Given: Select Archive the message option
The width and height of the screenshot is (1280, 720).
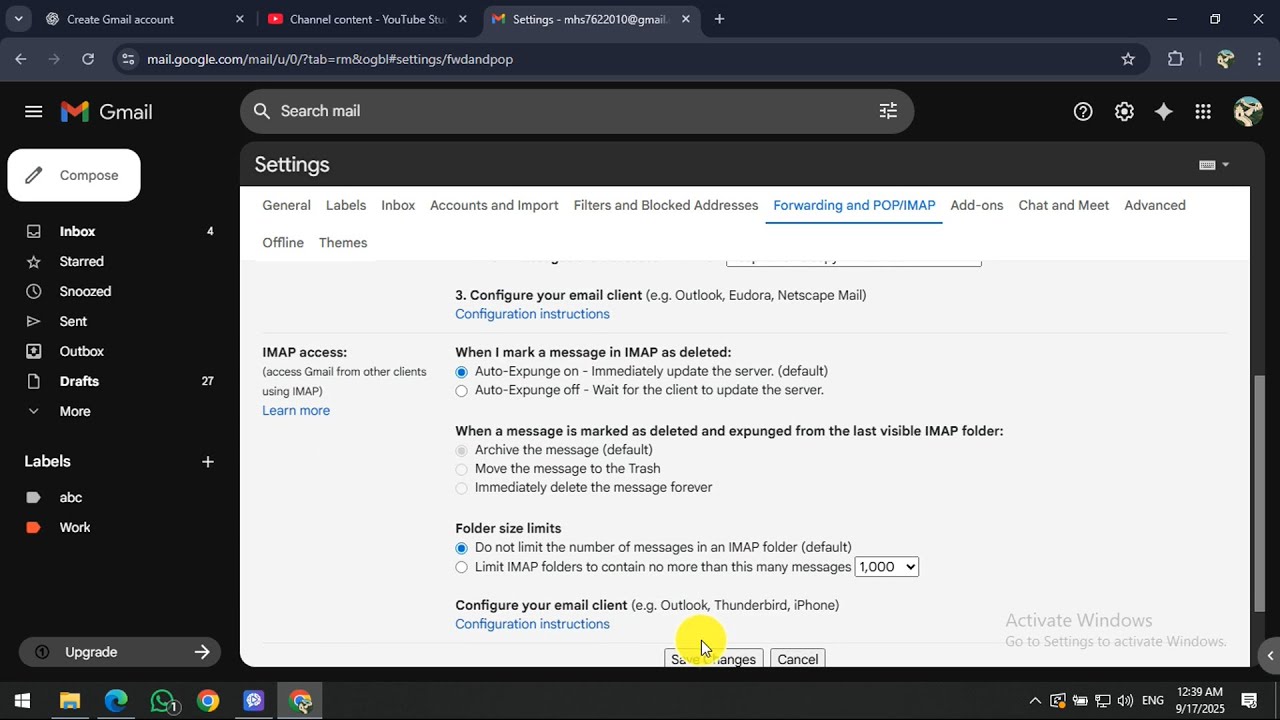Looking at the screenshot, I should point(461,451).
